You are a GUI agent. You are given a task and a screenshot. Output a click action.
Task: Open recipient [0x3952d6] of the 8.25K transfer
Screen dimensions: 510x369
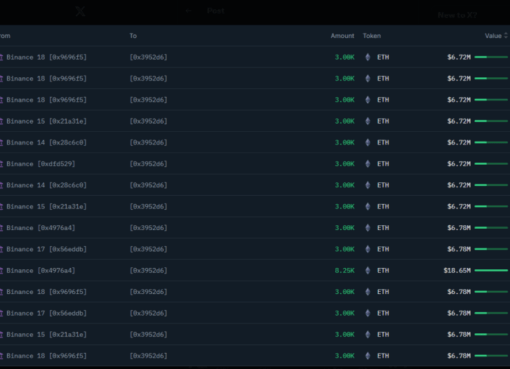(x=148, y=270)
